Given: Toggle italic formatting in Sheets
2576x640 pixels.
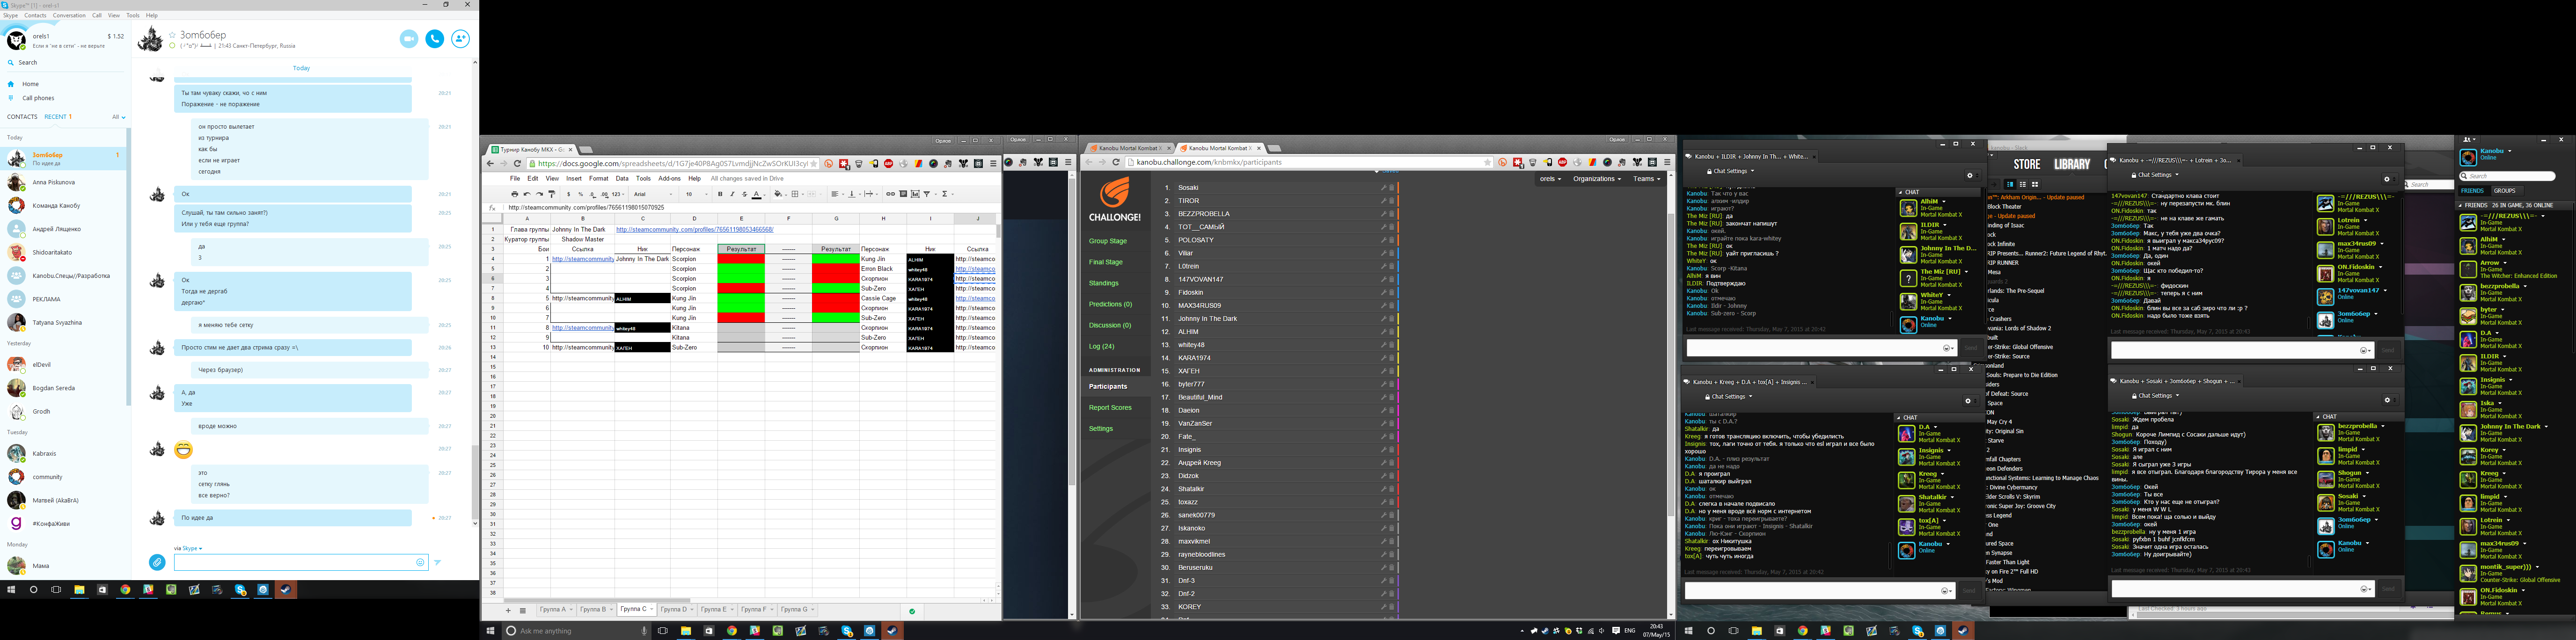Looking at the screenshot, I should pyautogui.click(x=732, y=194).
